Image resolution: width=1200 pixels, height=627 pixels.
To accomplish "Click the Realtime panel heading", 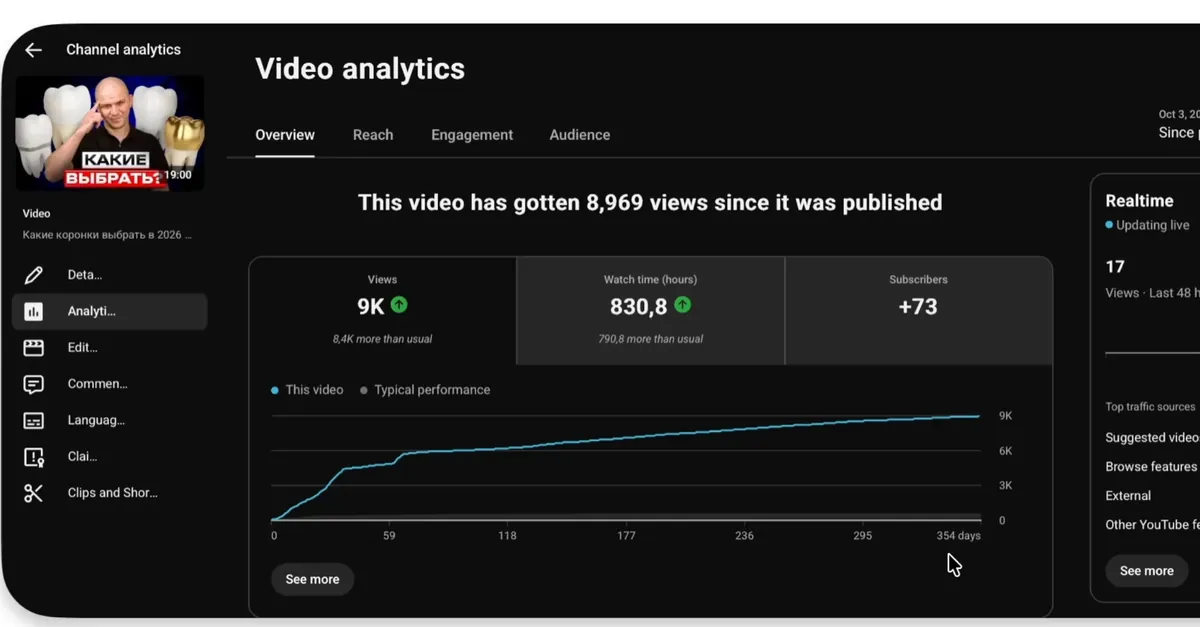I will click(1139, 201).
